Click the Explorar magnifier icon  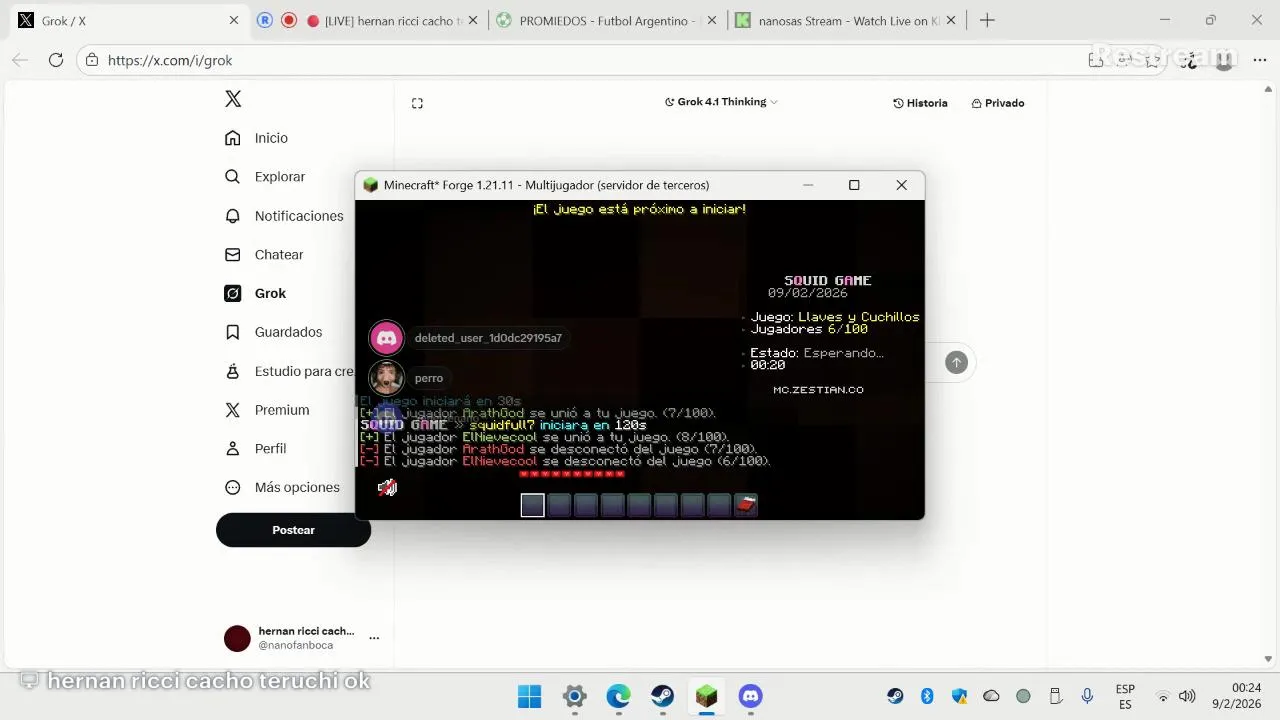click(233, 177)
